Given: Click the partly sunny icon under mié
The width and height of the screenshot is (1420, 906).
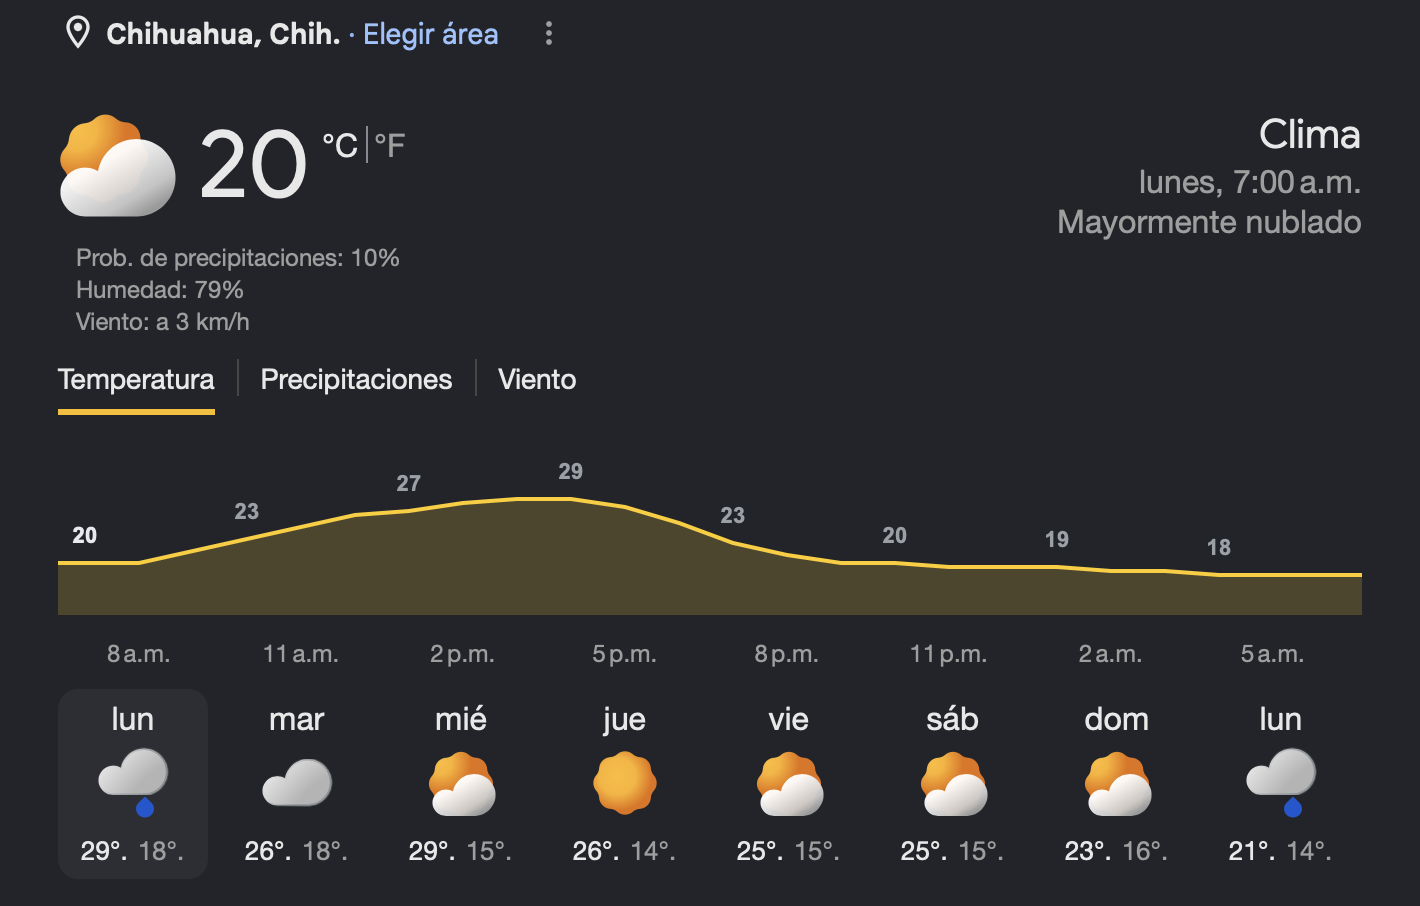Looking at the screenshot, I should coord(461,784).
